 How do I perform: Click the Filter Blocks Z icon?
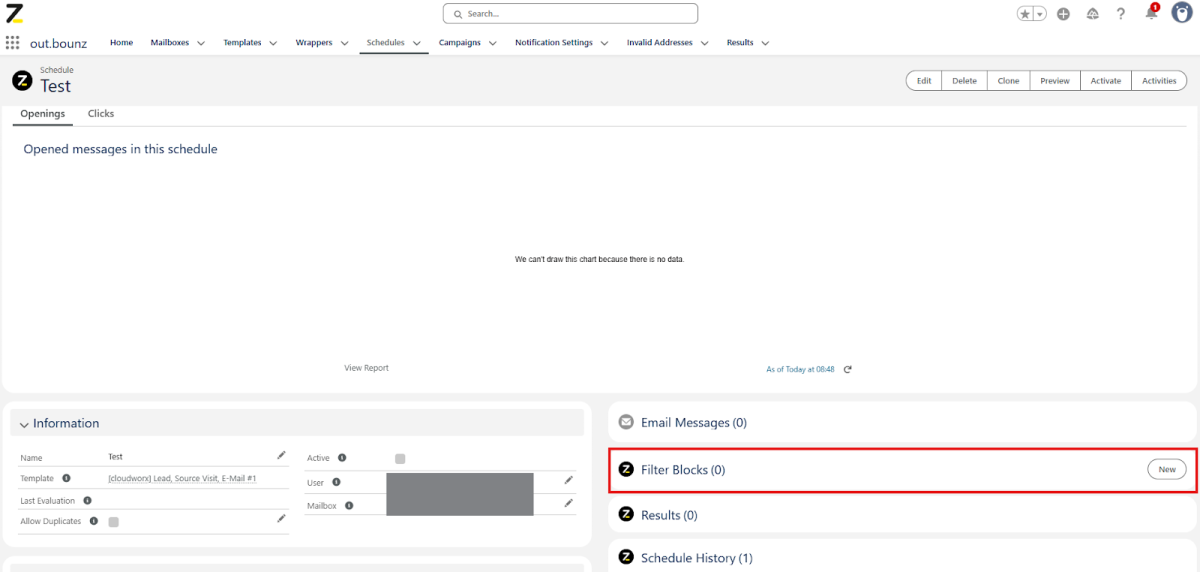627,469
